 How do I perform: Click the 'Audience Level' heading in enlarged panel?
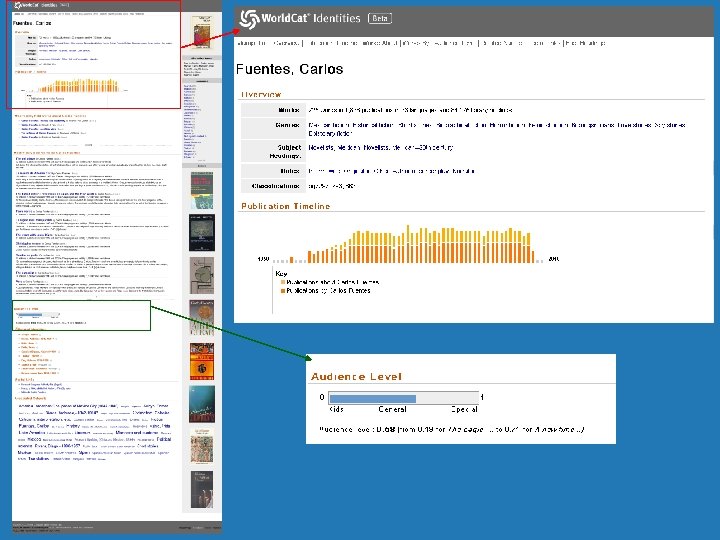point(356,377)
